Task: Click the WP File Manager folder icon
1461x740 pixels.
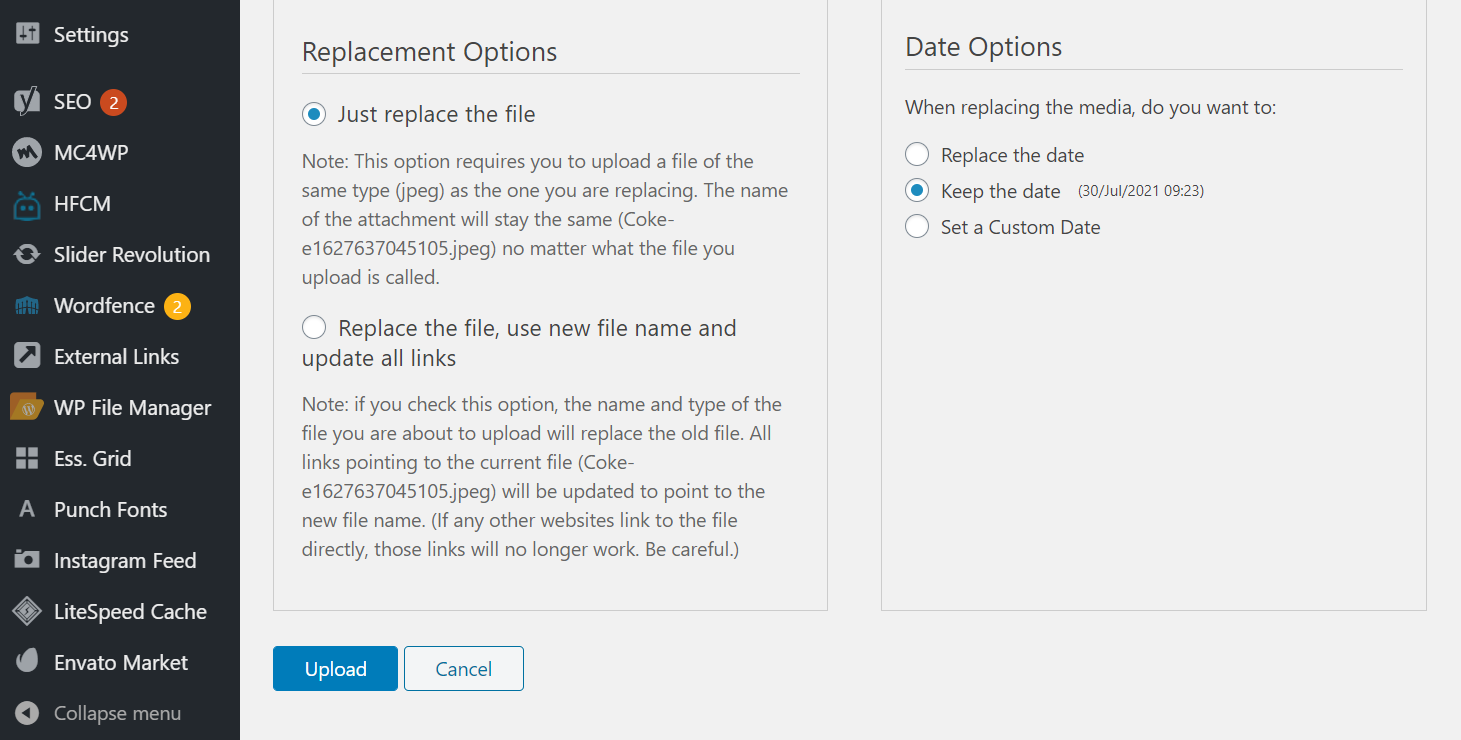Action: click(x=27, y=407)
